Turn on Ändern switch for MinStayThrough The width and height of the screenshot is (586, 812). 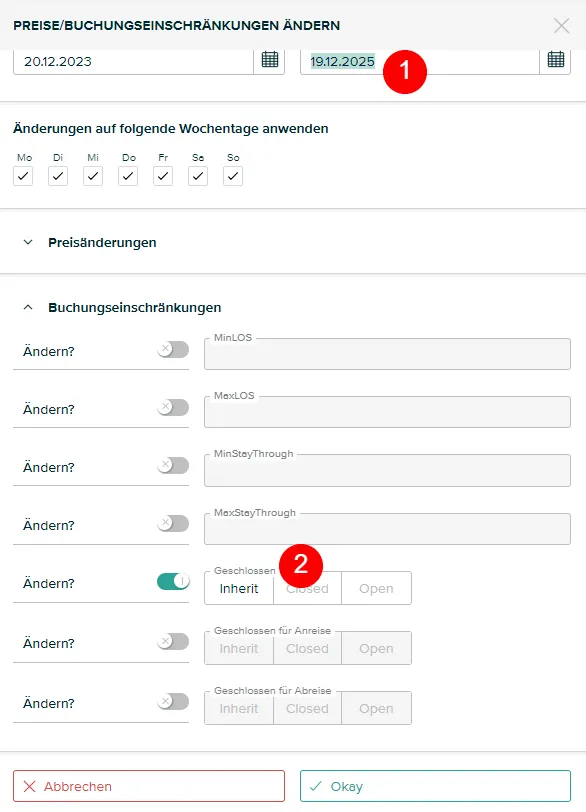coord(173,466)
